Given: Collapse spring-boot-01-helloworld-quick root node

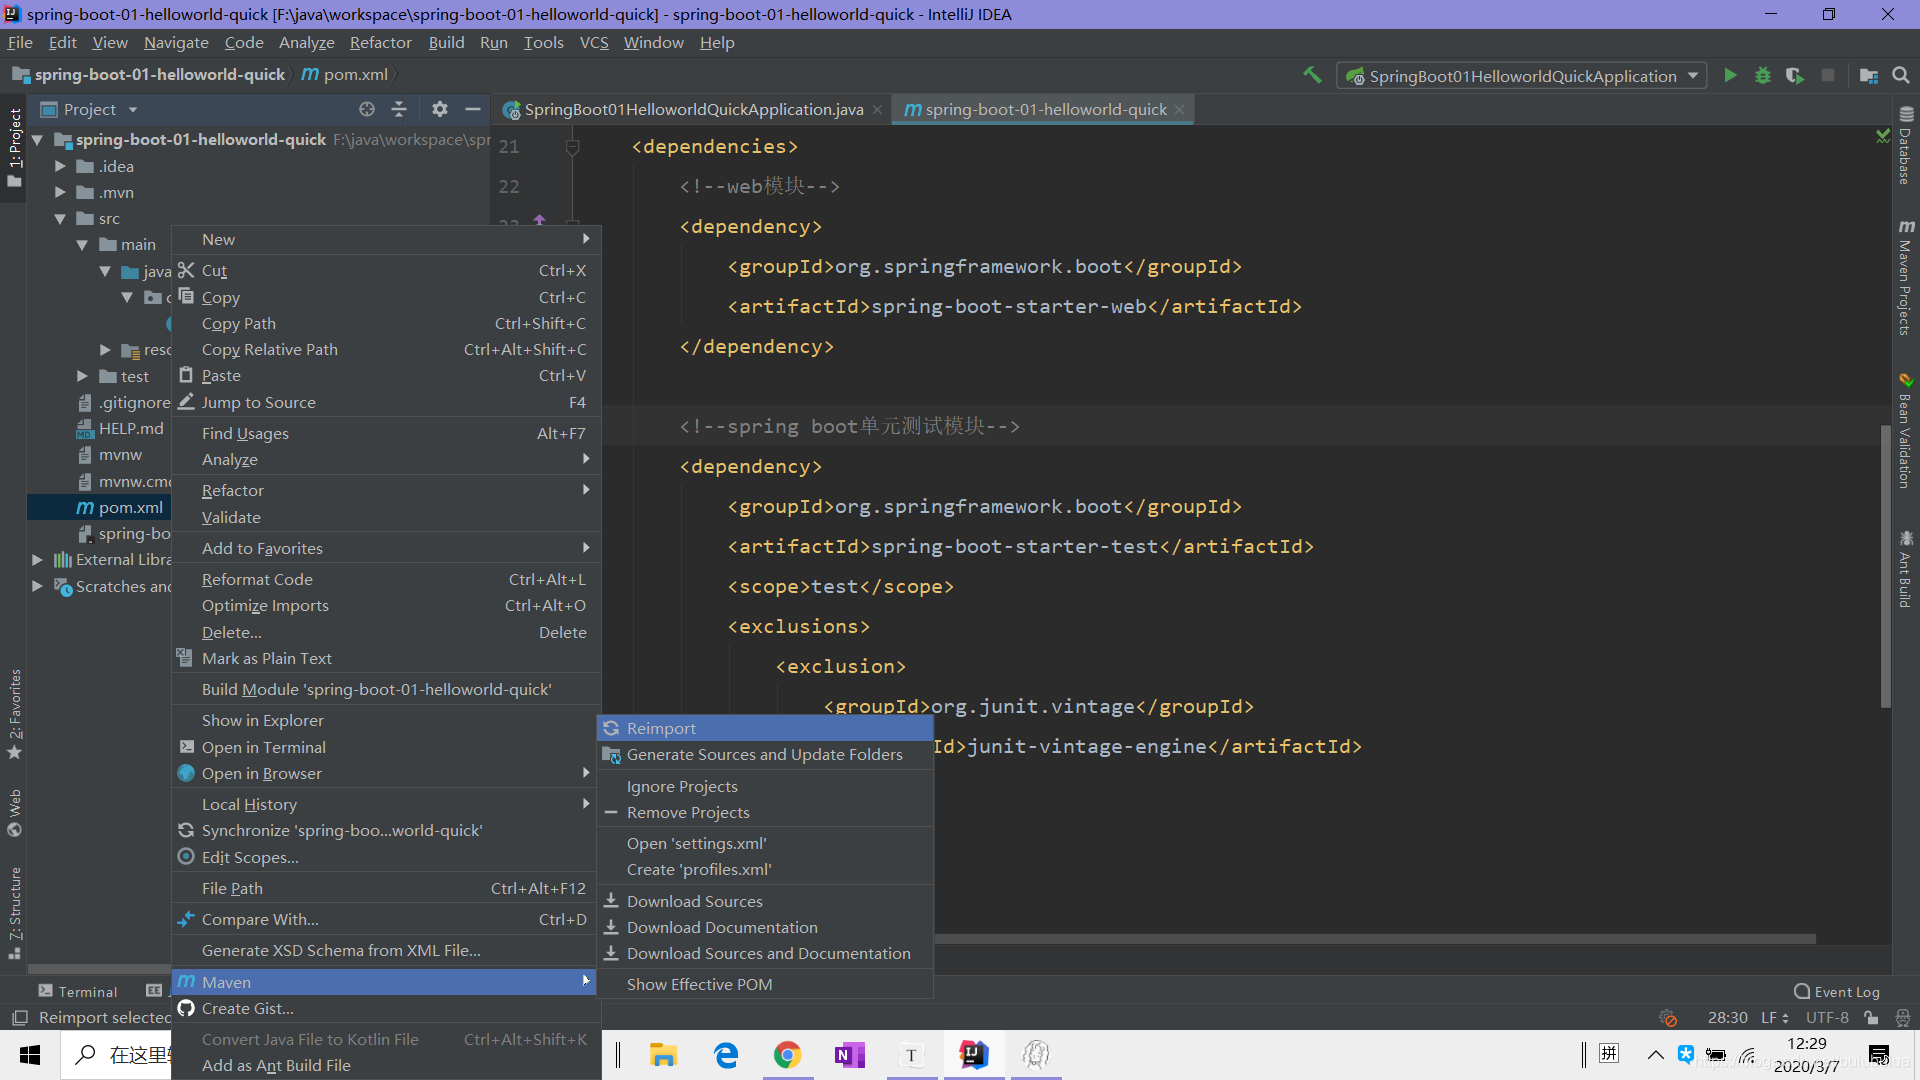Looking at the screenshot, I should [38, 140].
